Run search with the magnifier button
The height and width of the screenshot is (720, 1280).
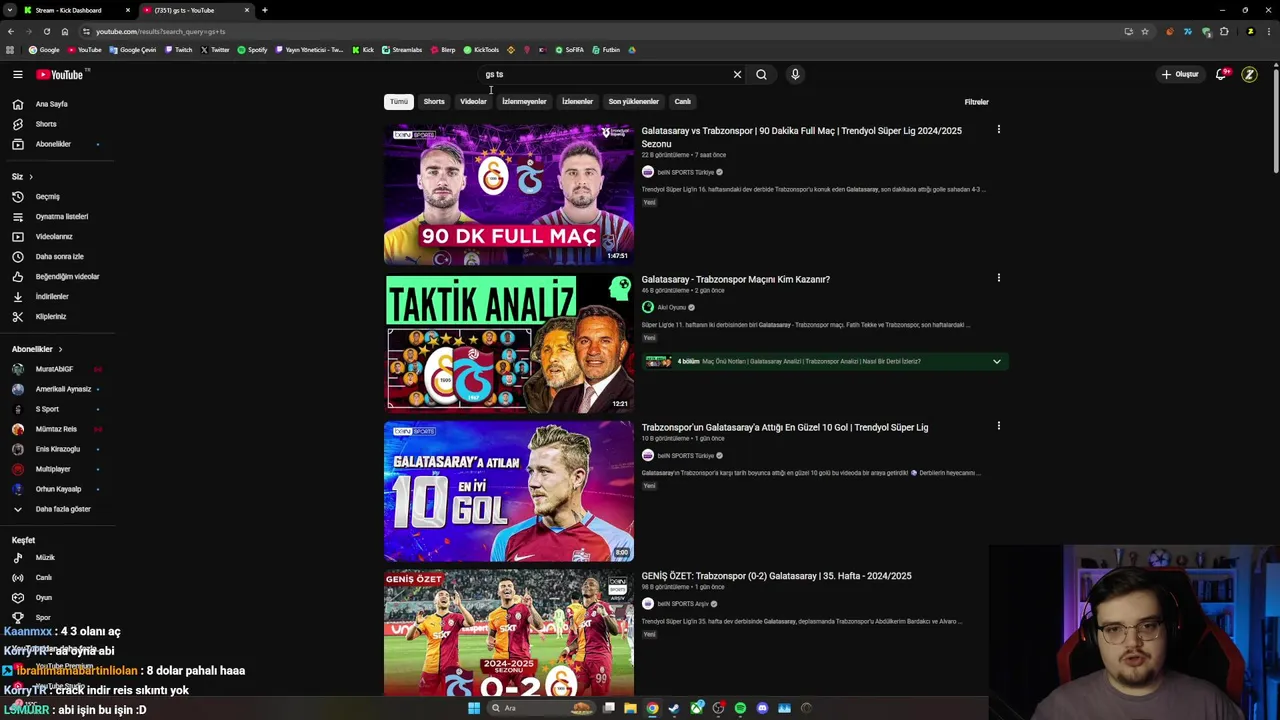pos(762,74)
